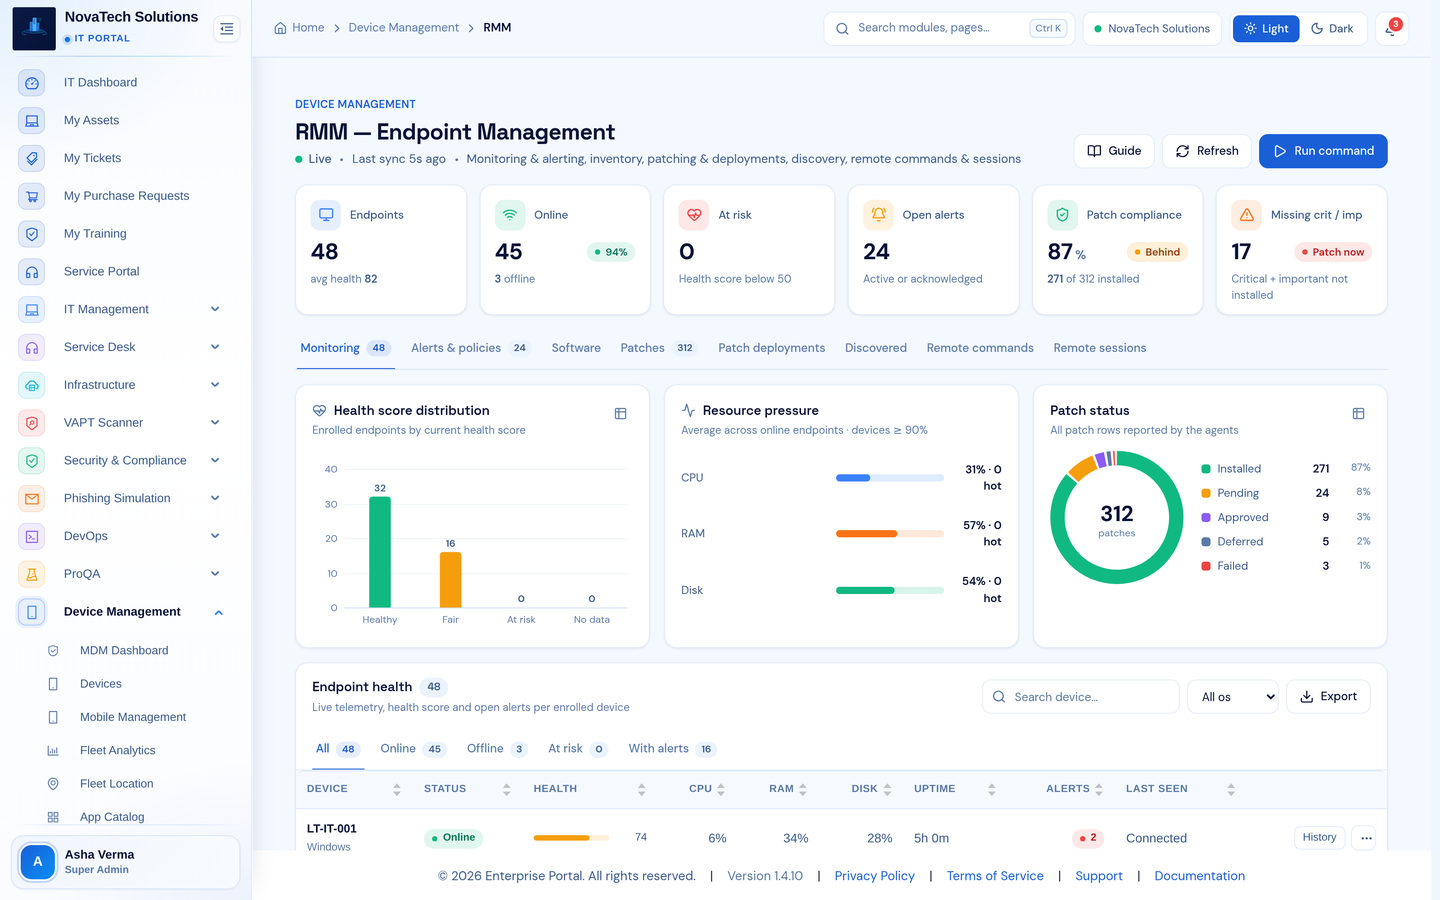Export the endpoint health table

pos(1328,697)
